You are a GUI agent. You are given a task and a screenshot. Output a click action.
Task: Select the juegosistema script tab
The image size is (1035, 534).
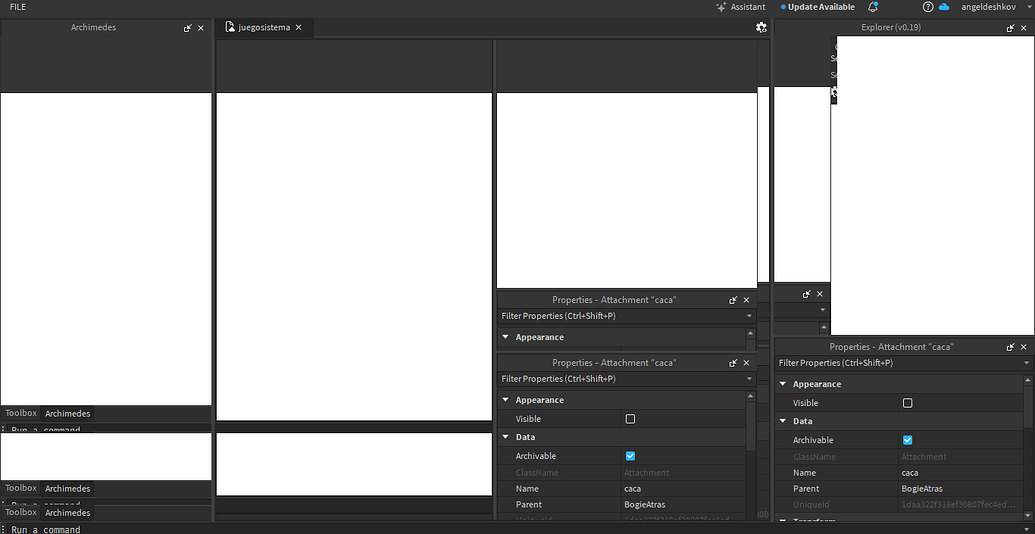[x=264, y=28]
